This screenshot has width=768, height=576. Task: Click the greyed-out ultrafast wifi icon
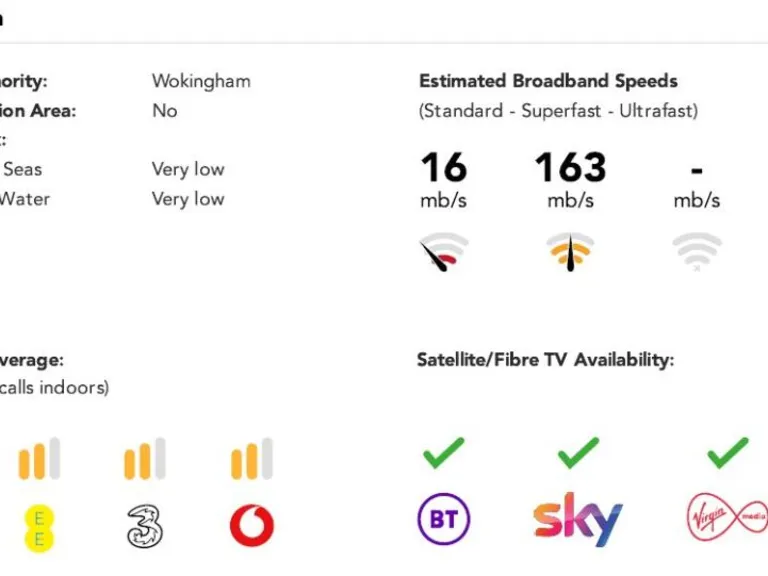[x=697, y=252]
